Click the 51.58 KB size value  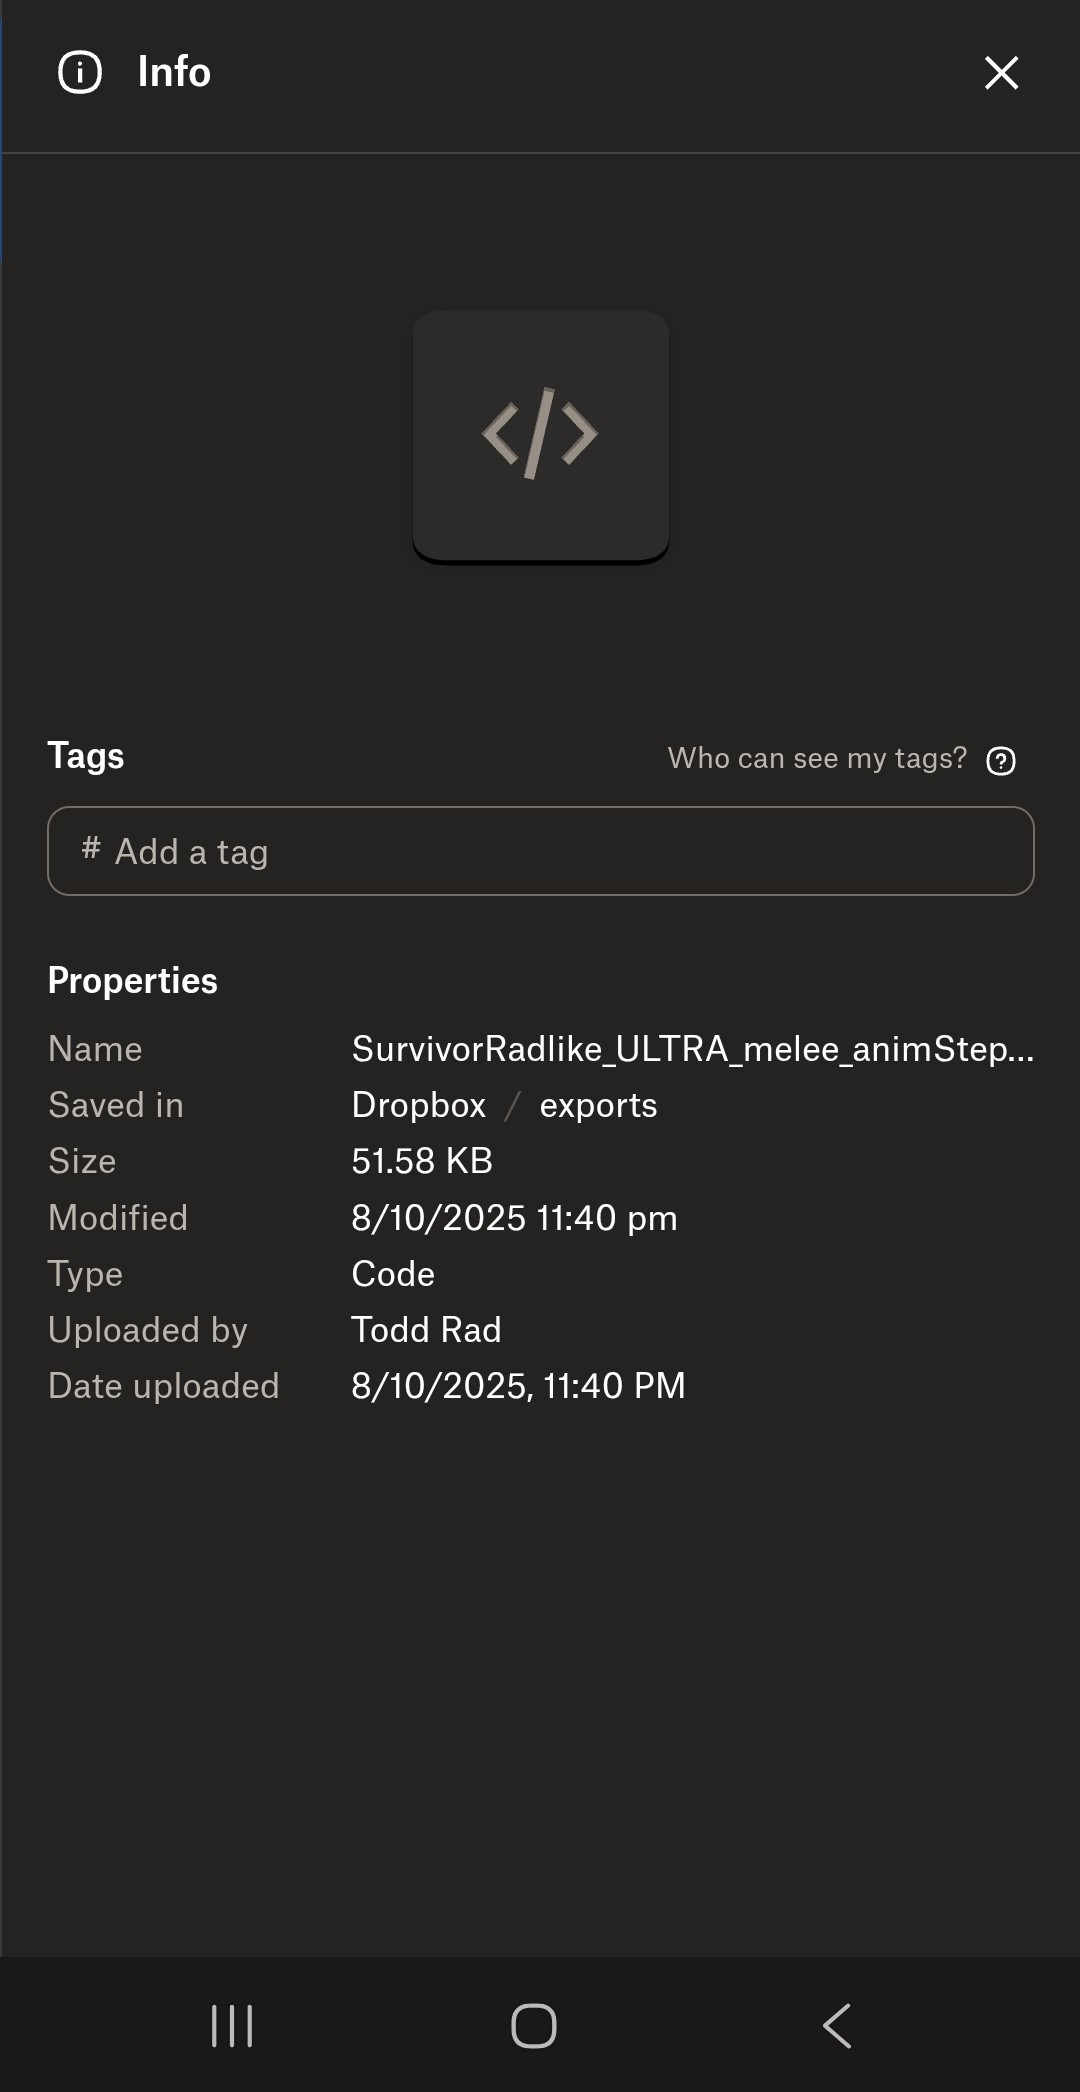pos(422,1161)
